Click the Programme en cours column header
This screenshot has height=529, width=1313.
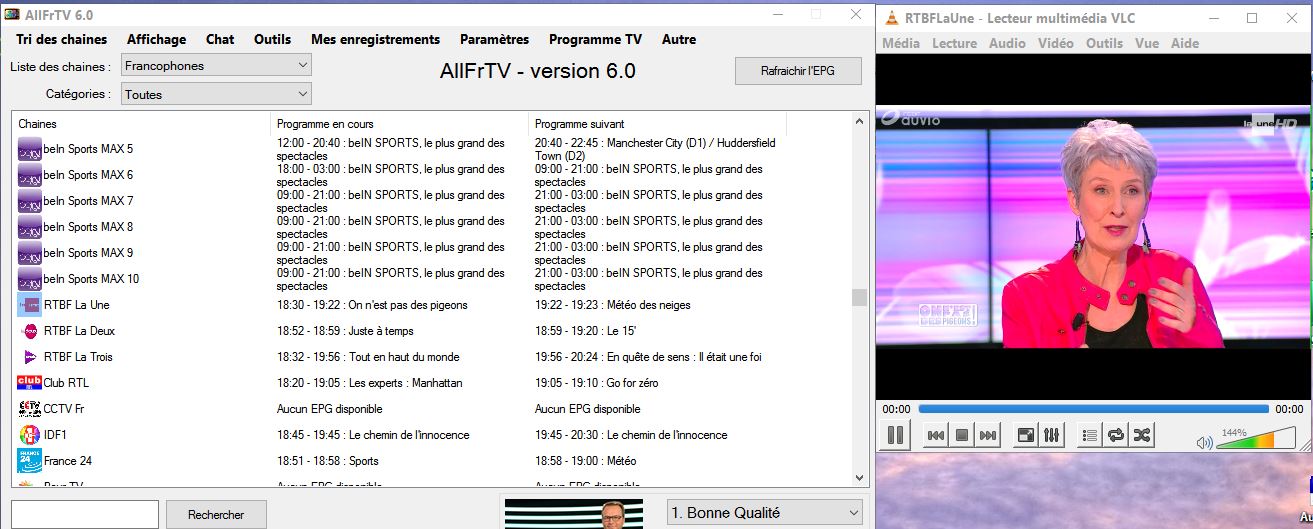pos(399,124)
